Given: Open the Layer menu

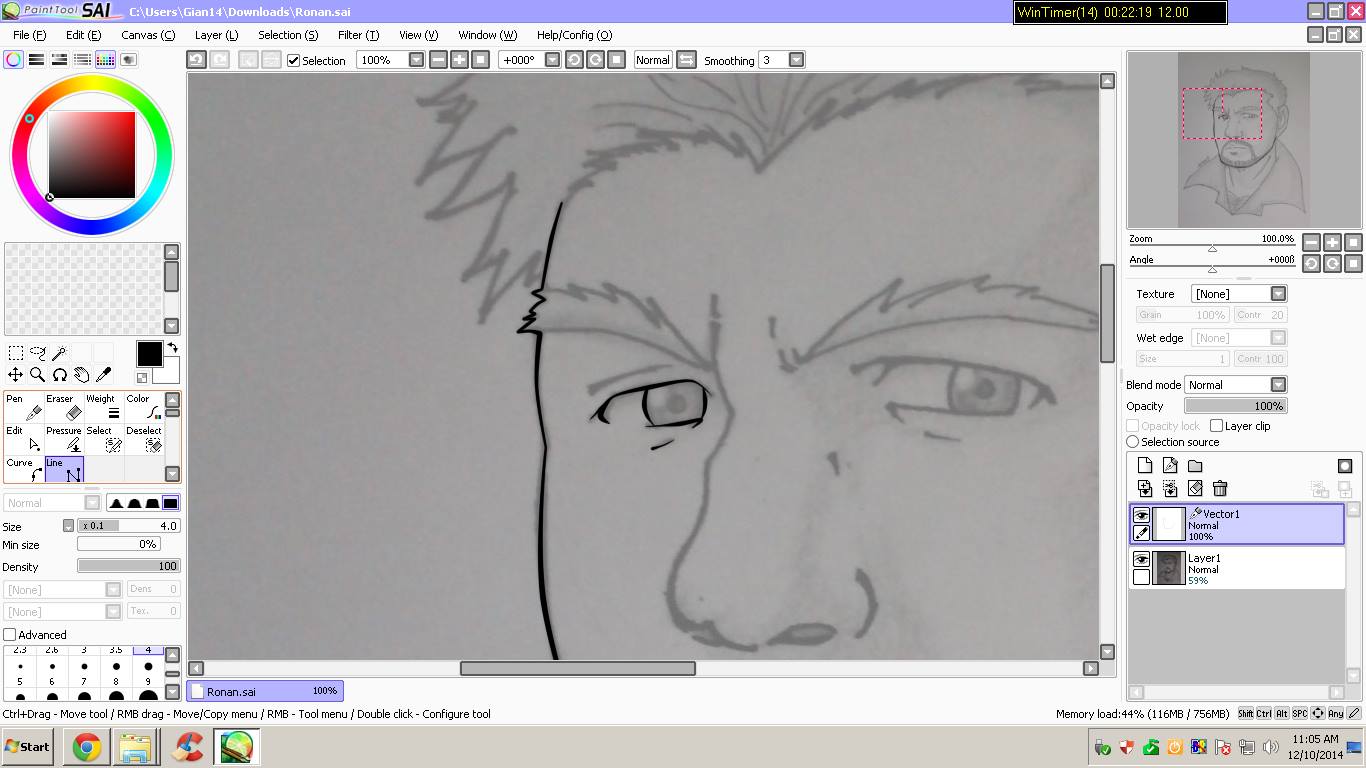Looking at the screenshot, I should click(x=216, y=35).
